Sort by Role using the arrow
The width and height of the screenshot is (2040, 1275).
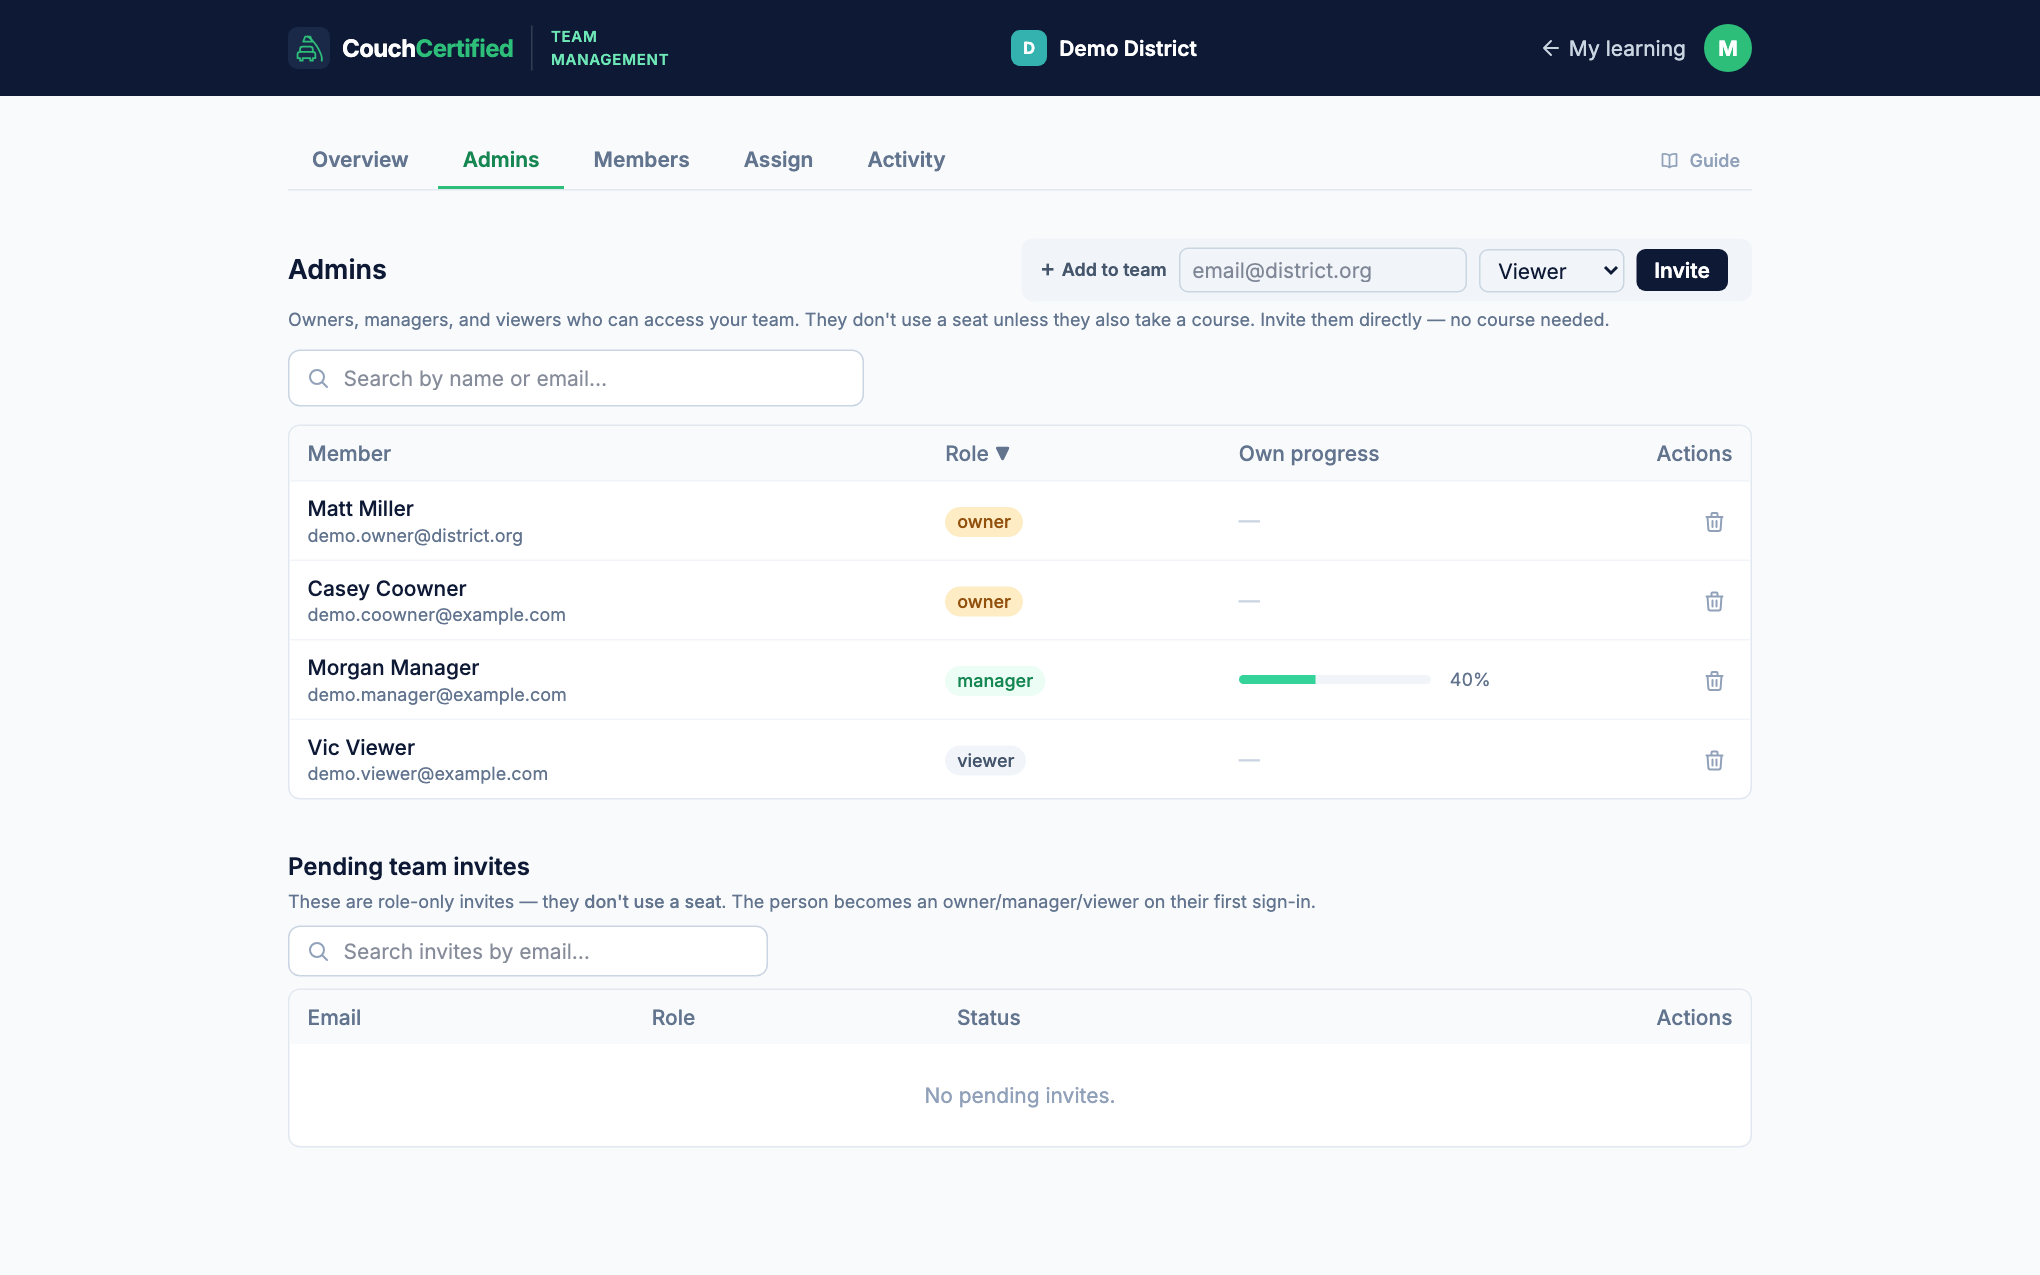(1003, 453)
